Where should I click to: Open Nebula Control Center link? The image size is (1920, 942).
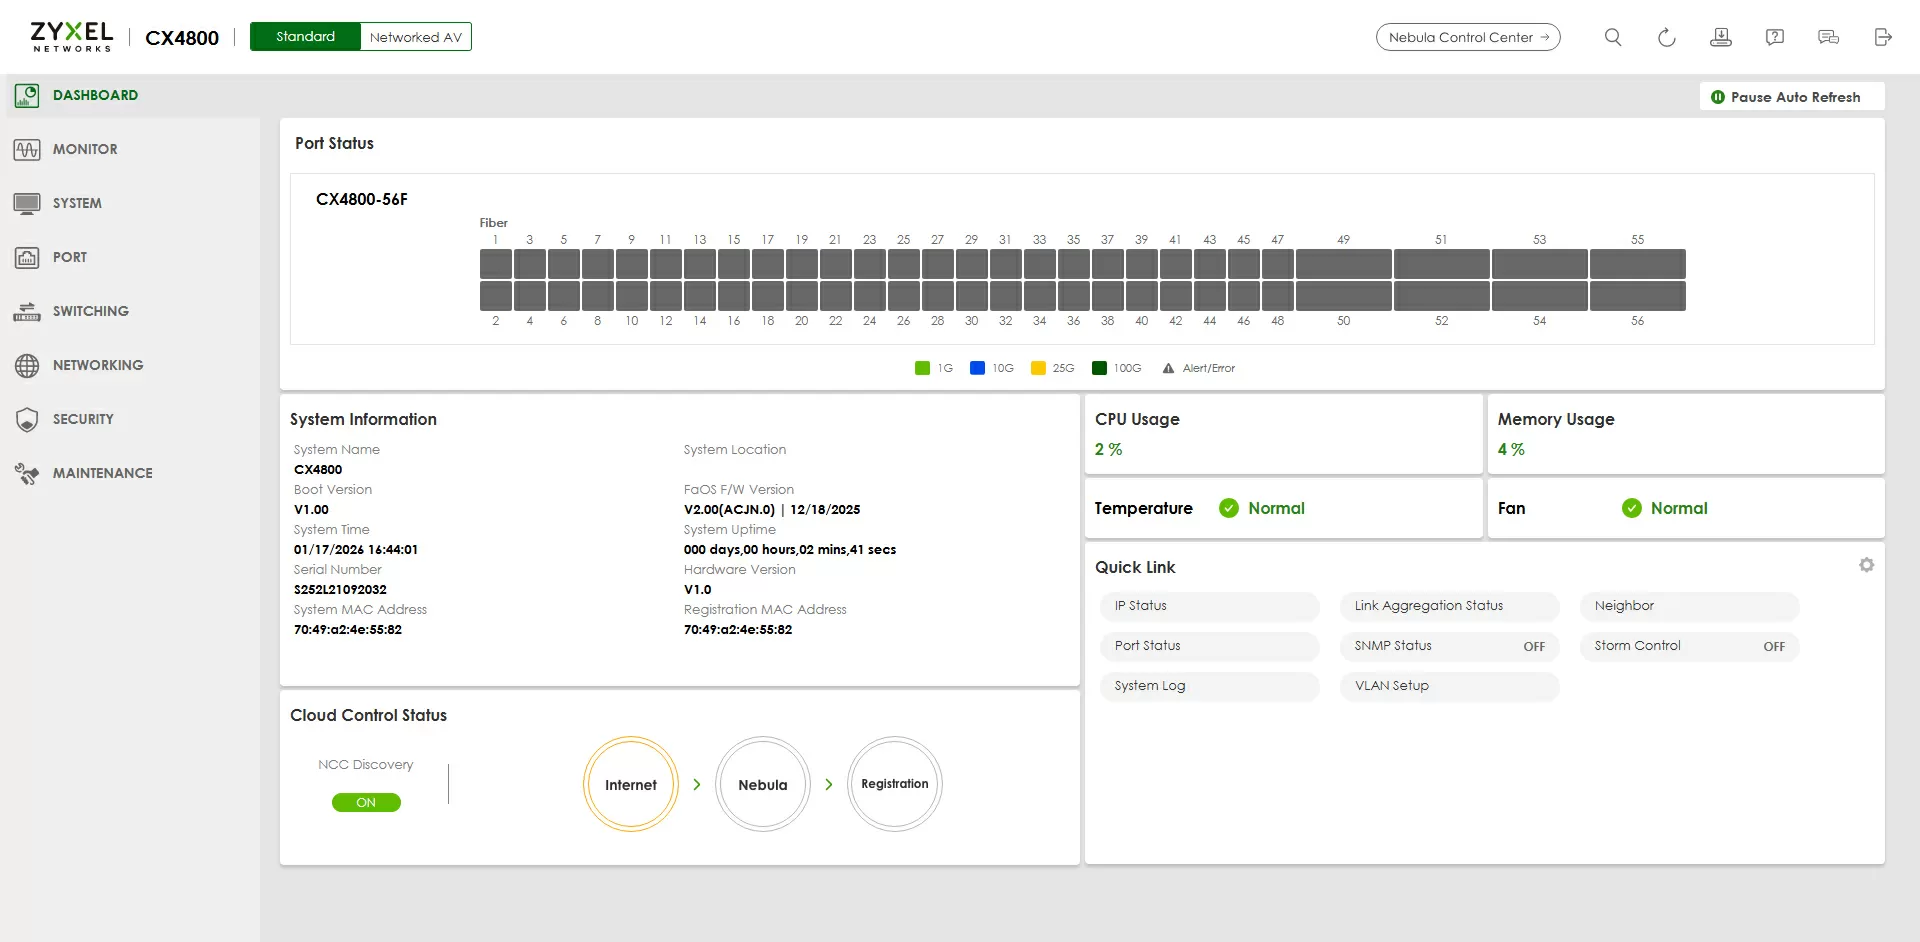point(1467,37)
